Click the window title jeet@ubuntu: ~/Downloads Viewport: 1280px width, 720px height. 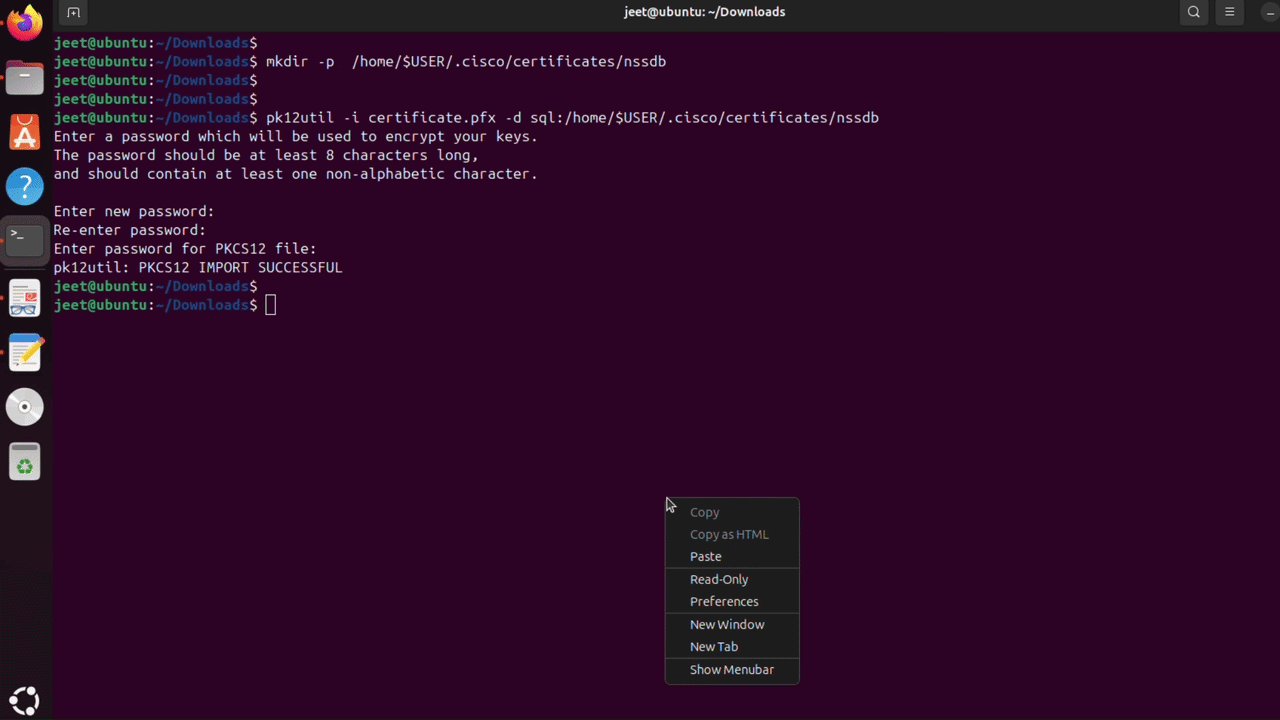coord(705,12)
